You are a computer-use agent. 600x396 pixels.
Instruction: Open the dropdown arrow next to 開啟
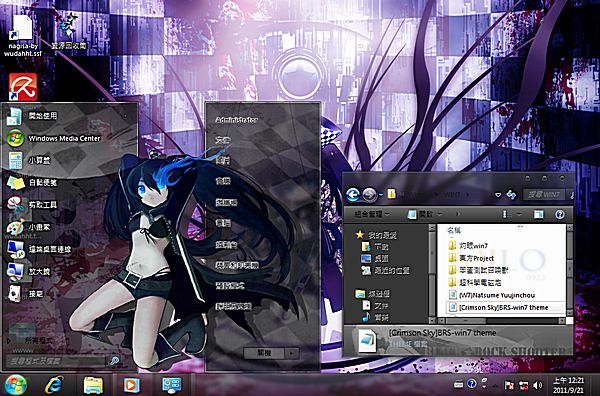click(x=440, y=214)
